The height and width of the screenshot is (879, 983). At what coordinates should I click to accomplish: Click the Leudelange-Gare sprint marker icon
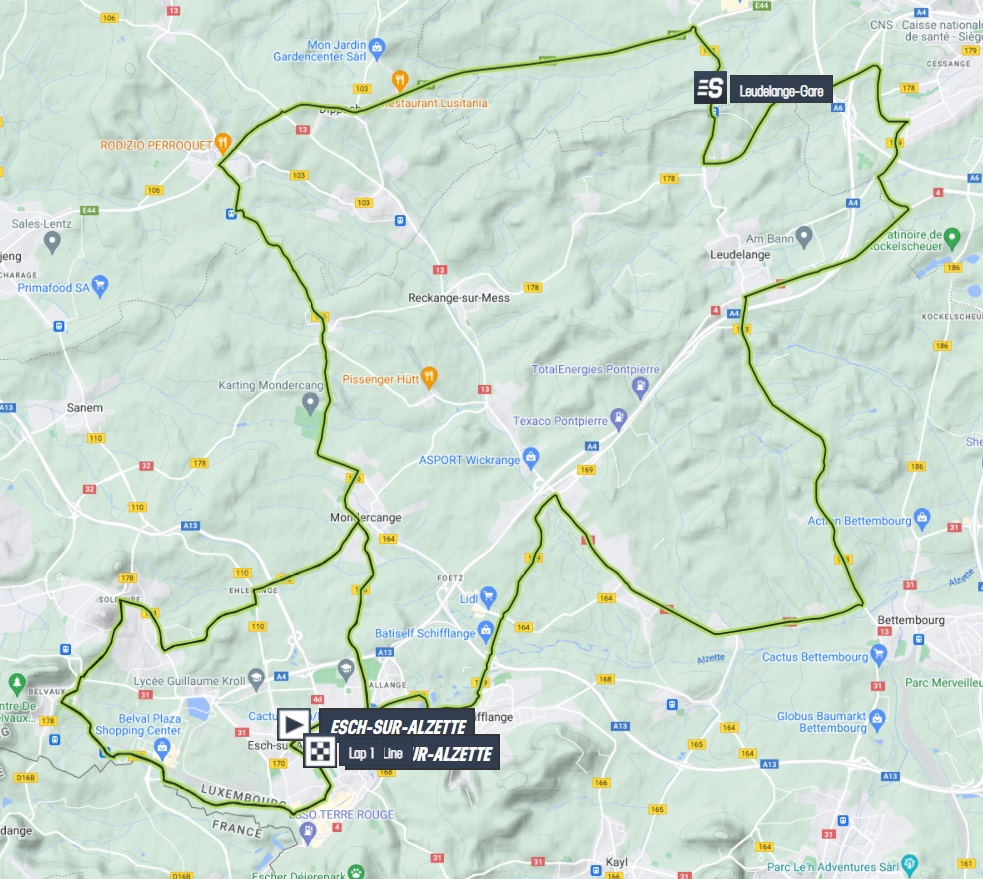[710, 88]
